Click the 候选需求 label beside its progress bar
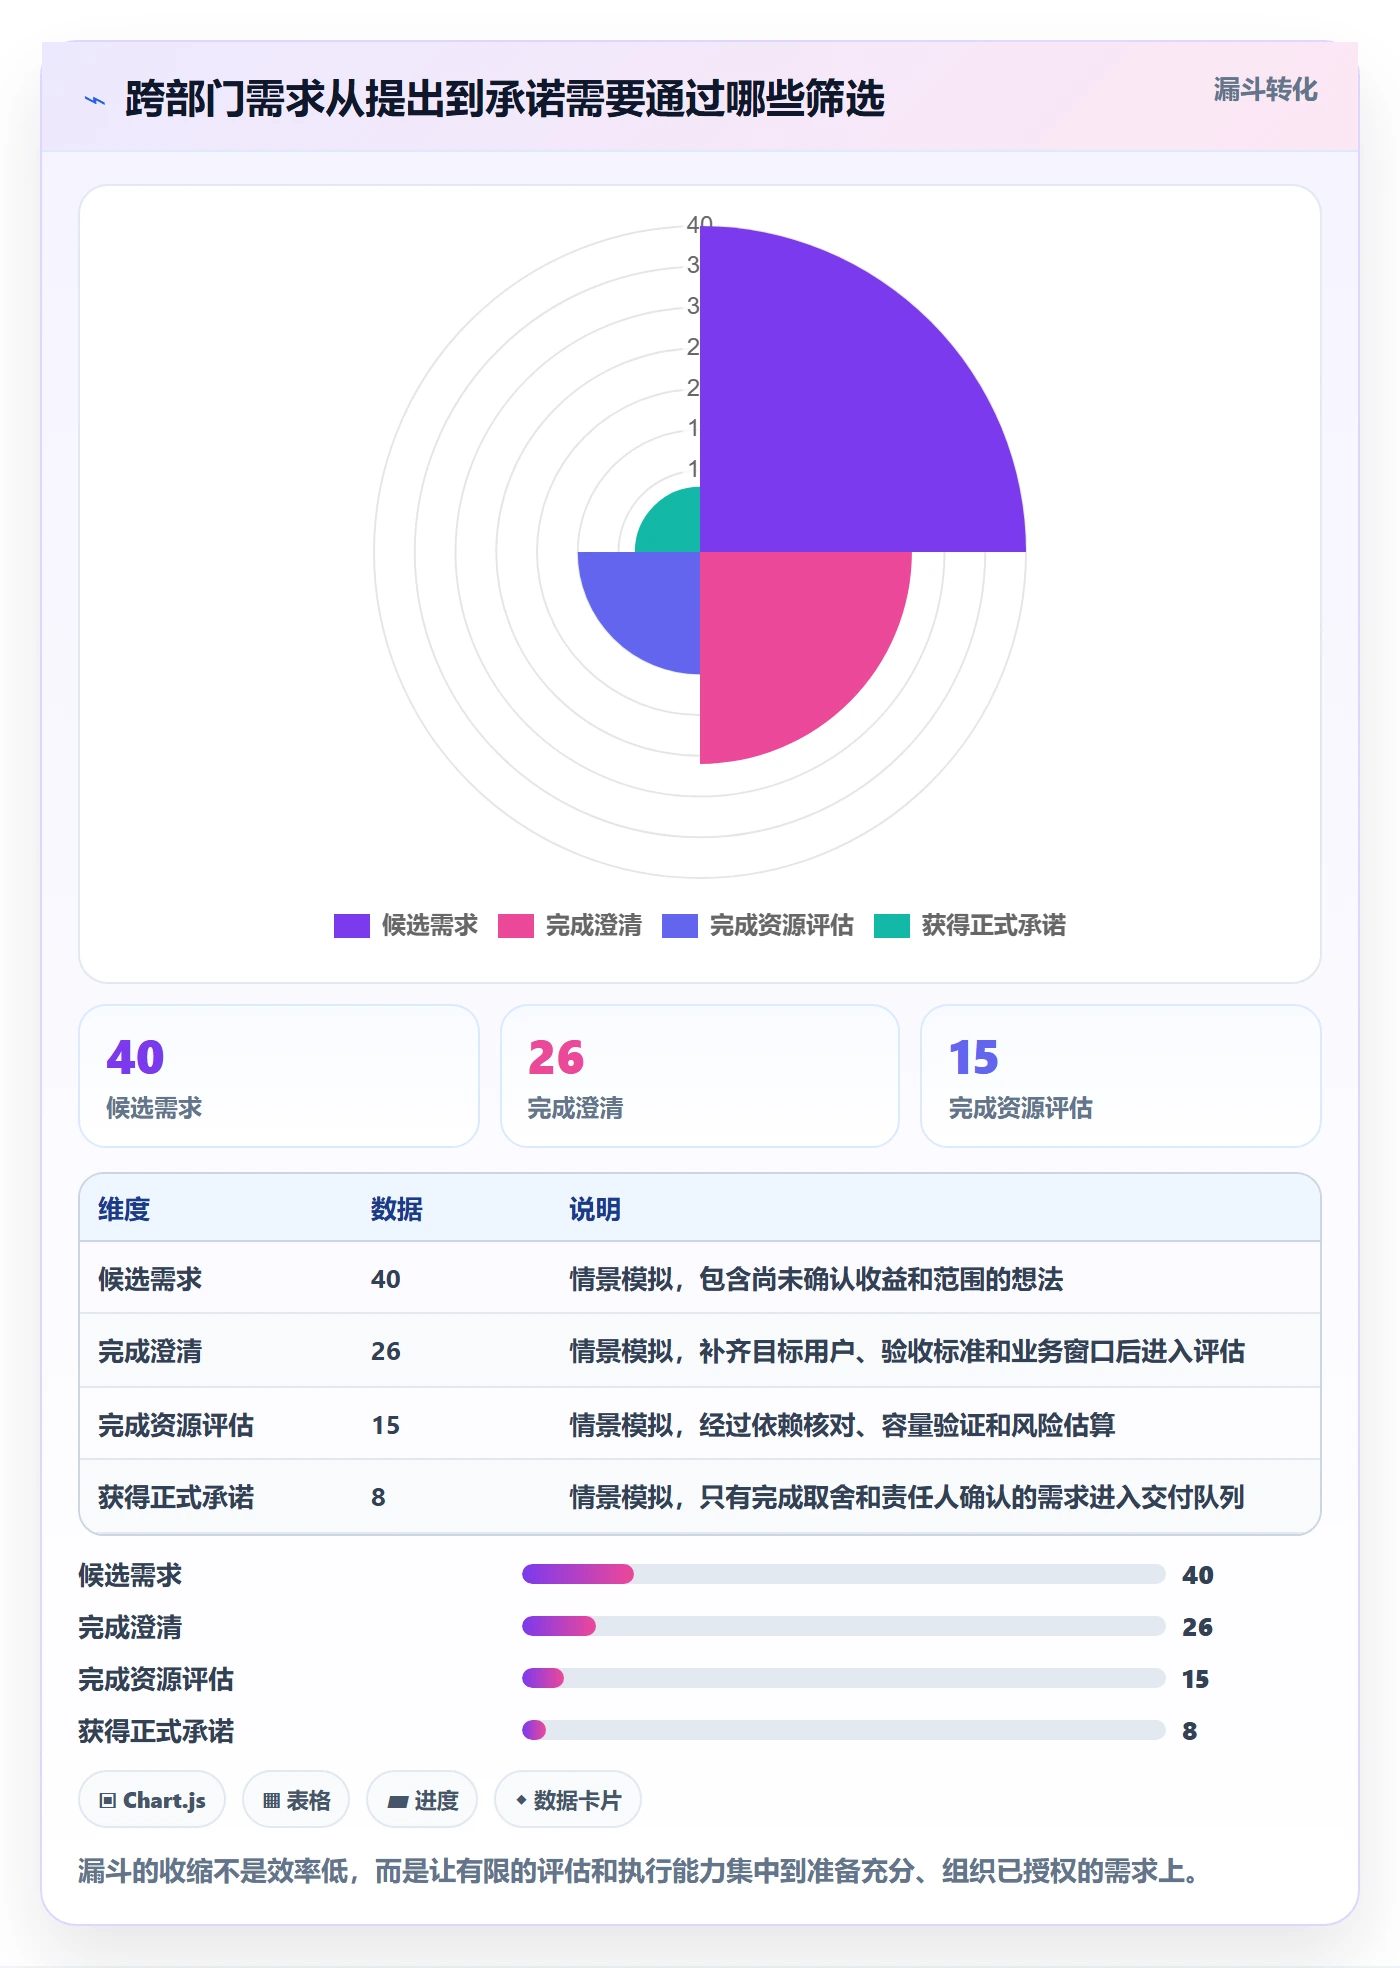The image size is (1400, 1968). click(x=131, y=1575)
